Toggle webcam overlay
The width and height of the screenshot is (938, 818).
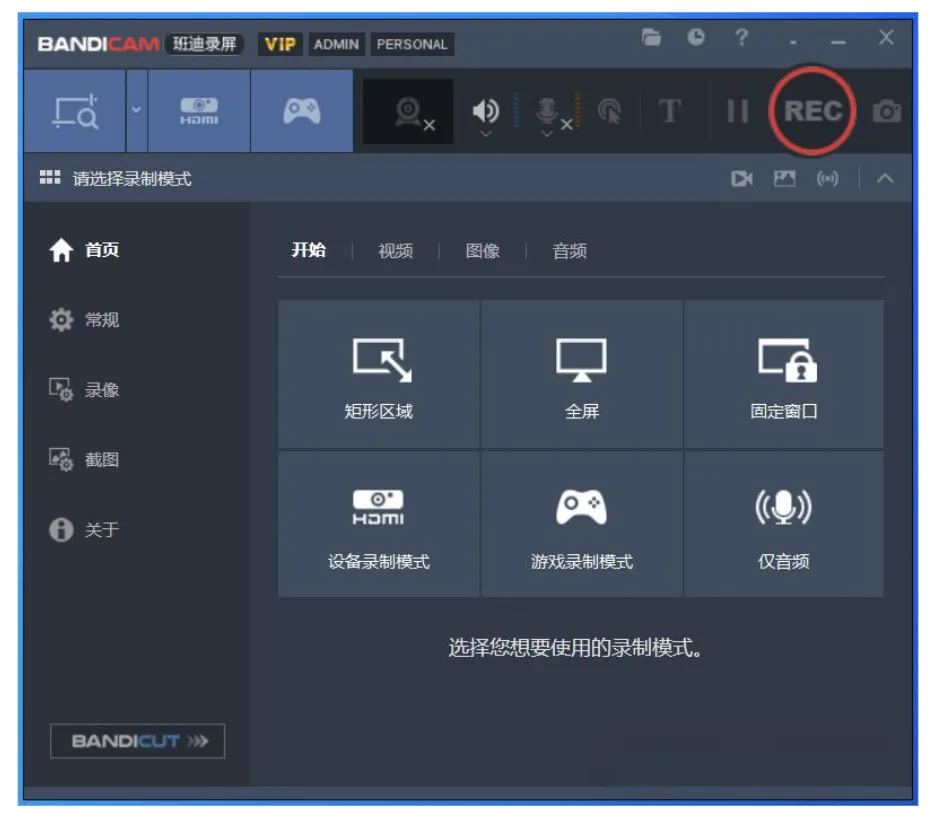[408, 111]
